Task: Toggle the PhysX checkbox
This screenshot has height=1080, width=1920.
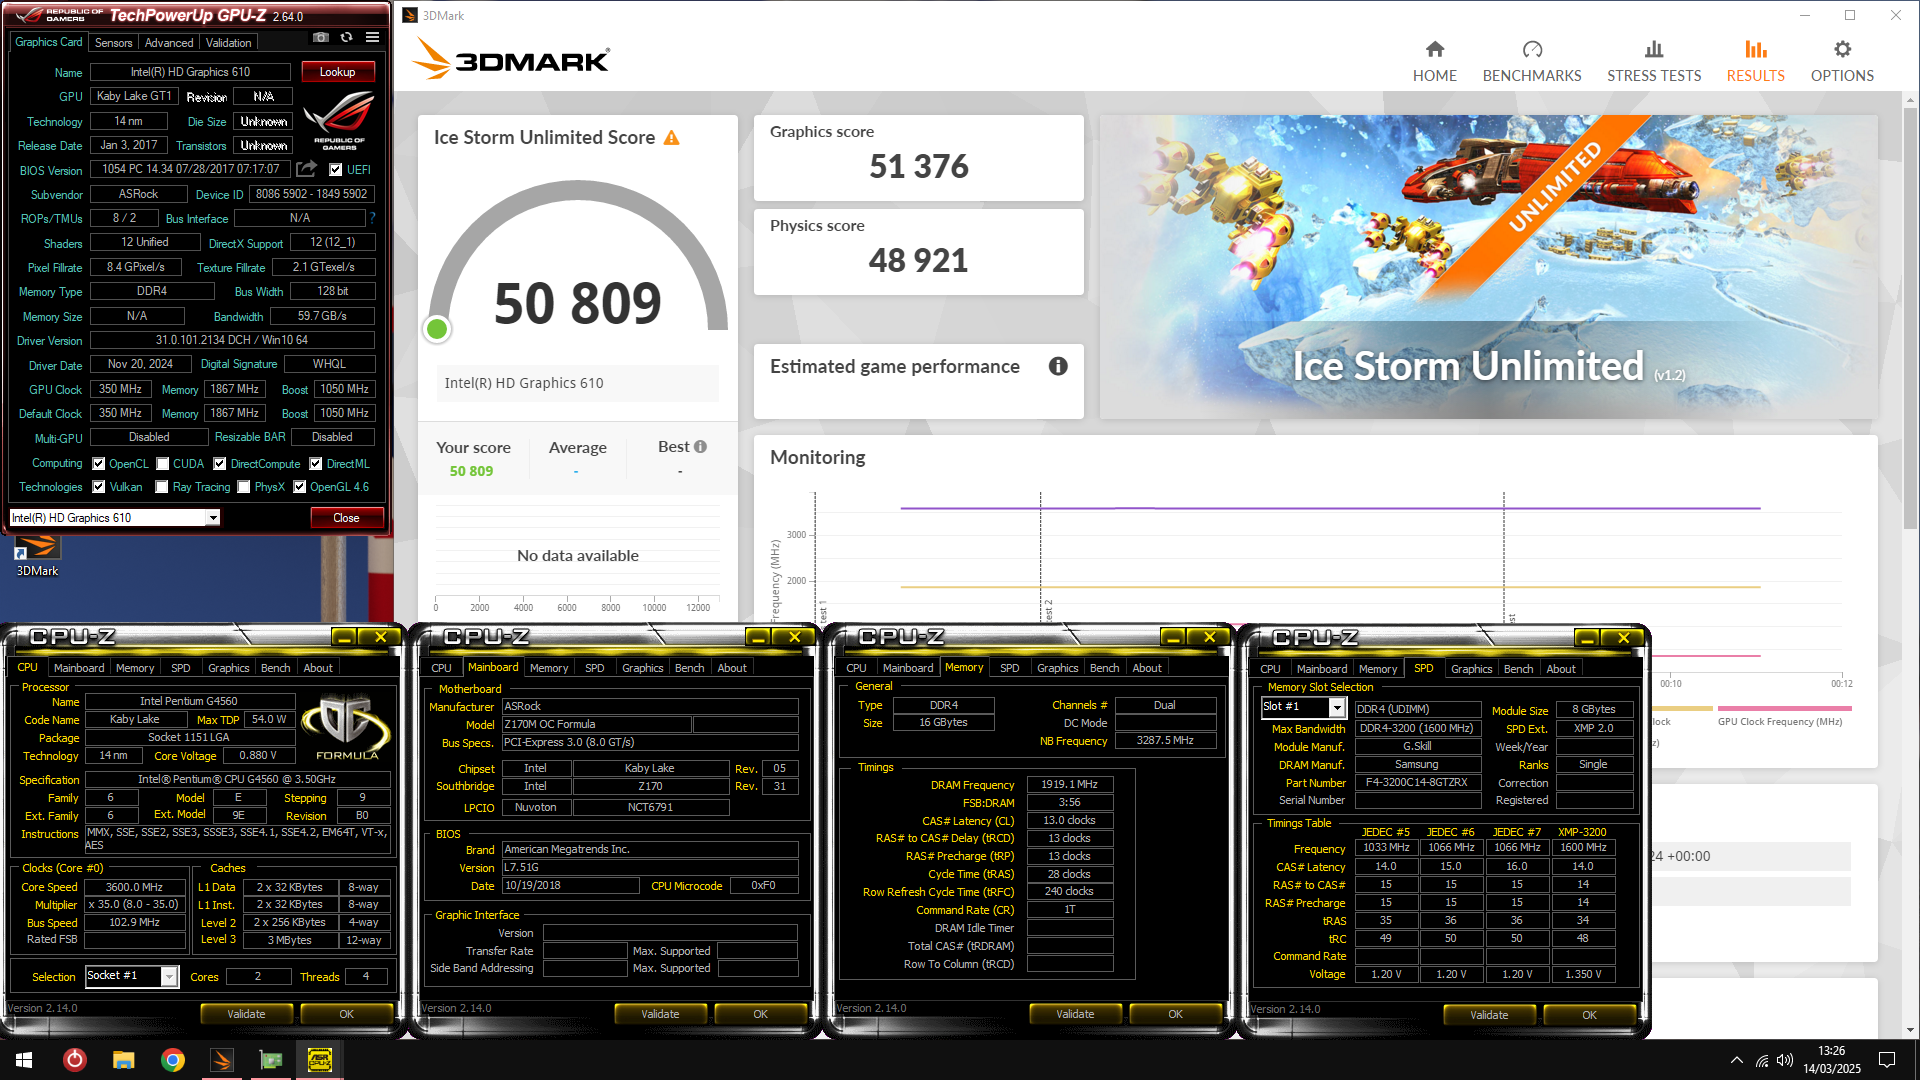Action: point(244,487)
